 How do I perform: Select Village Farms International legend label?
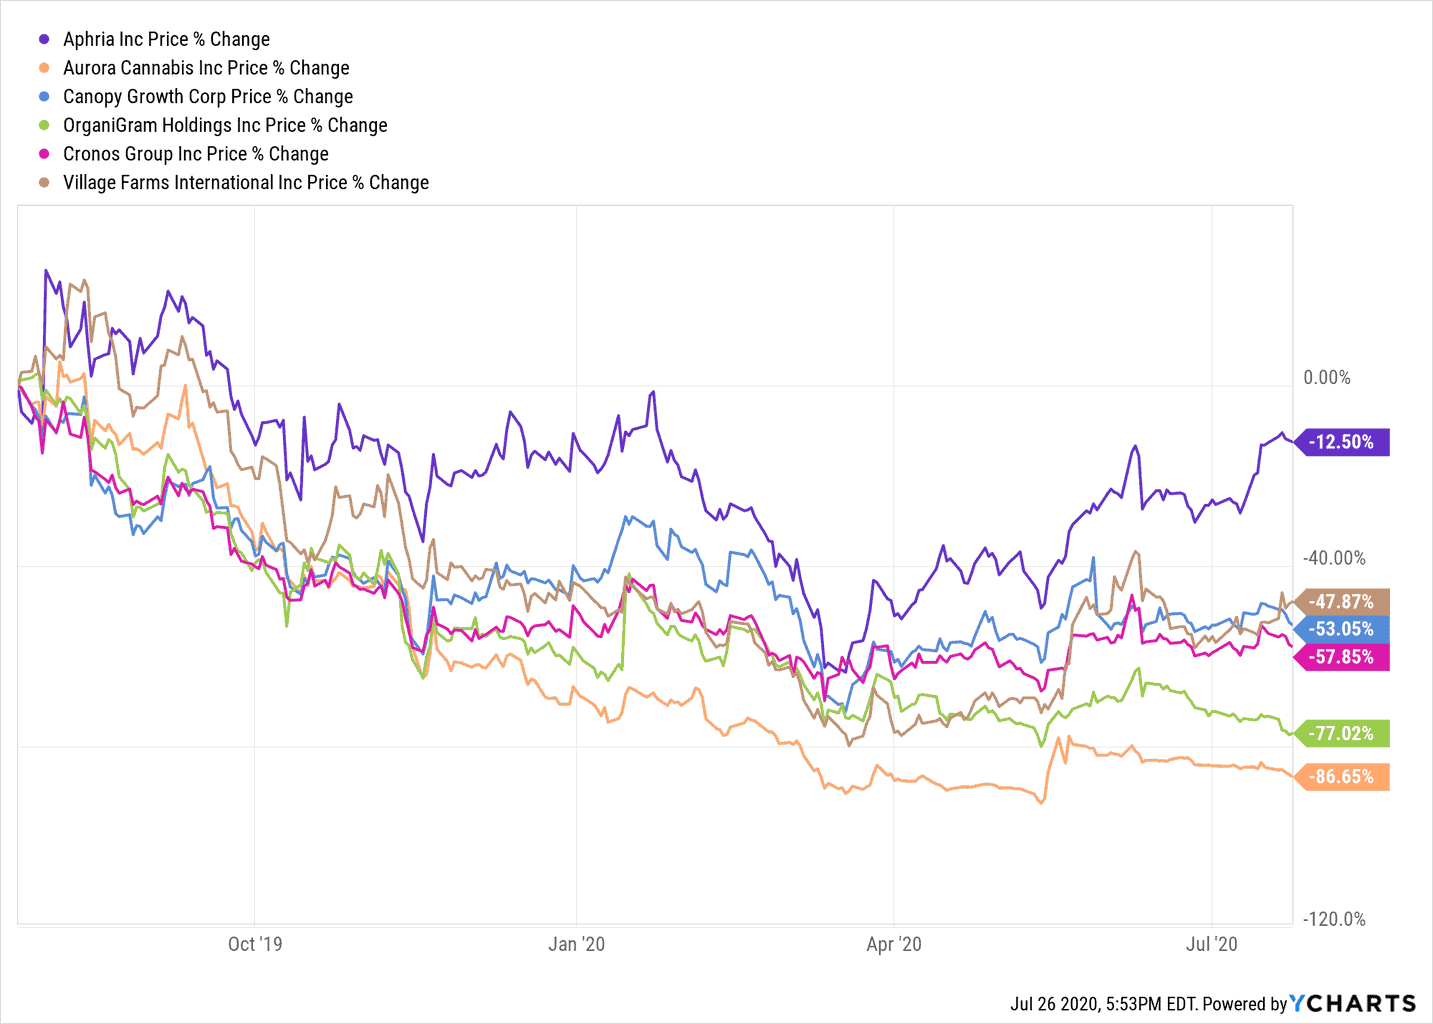pyautogui.click(x=246, y=183)
